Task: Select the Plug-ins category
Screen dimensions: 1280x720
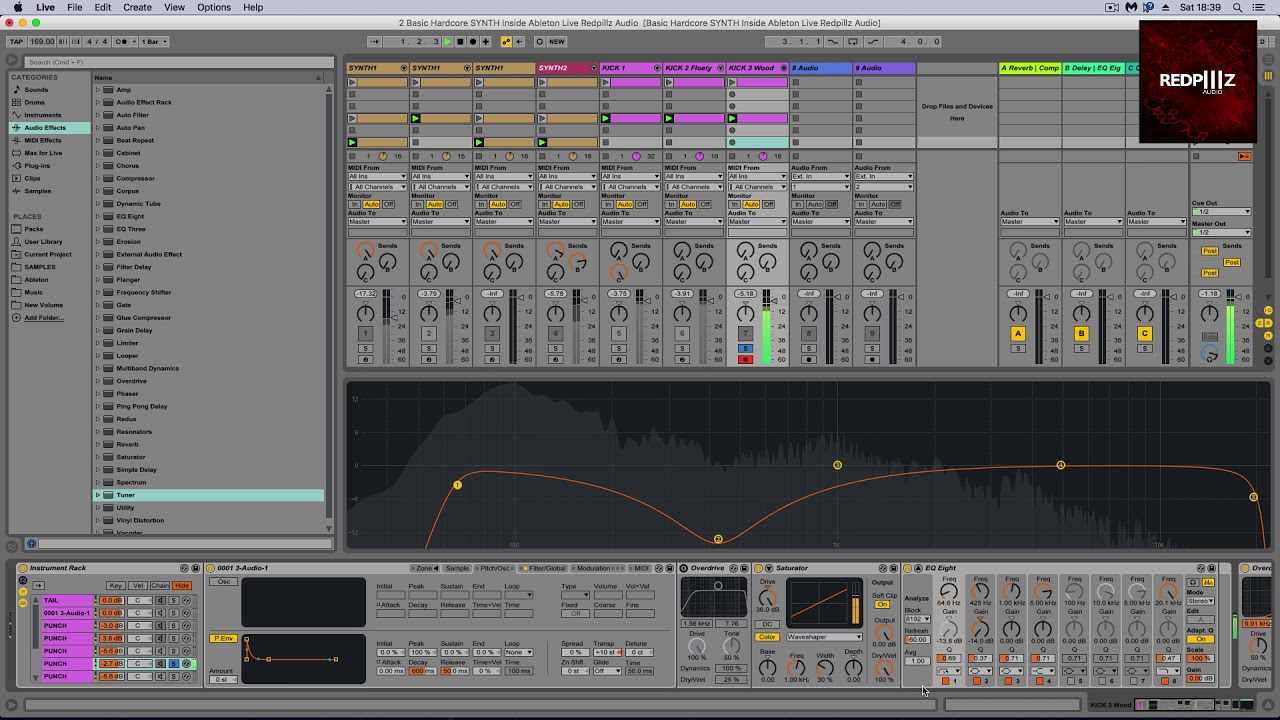Action: 37,165
